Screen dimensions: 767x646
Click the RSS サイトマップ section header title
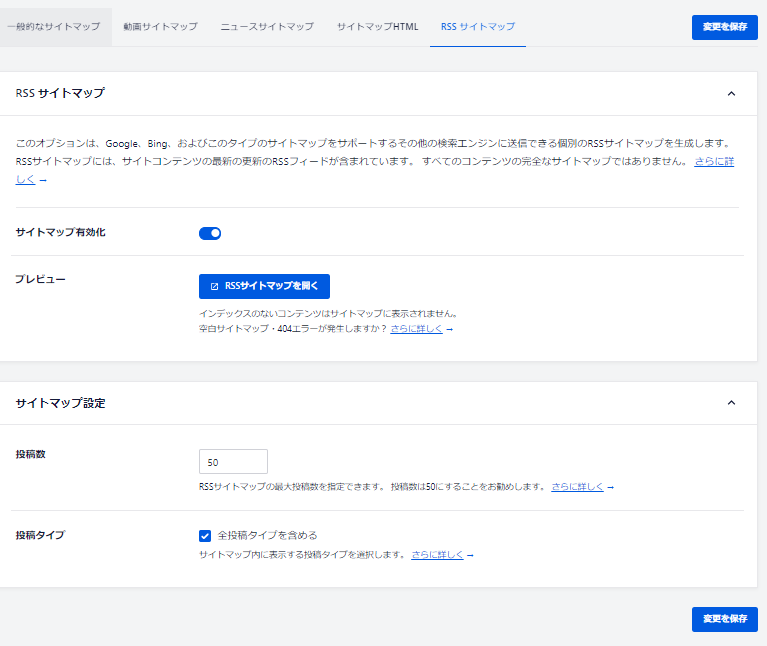point(61,93)
